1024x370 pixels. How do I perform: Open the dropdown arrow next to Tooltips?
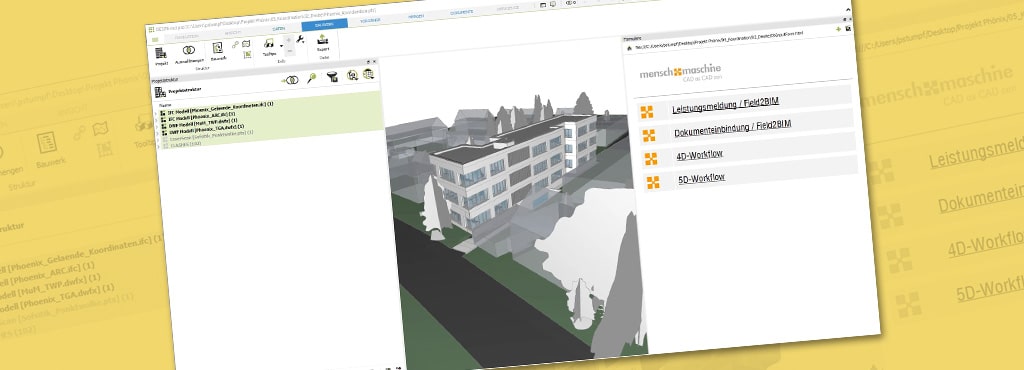point(281,46)
